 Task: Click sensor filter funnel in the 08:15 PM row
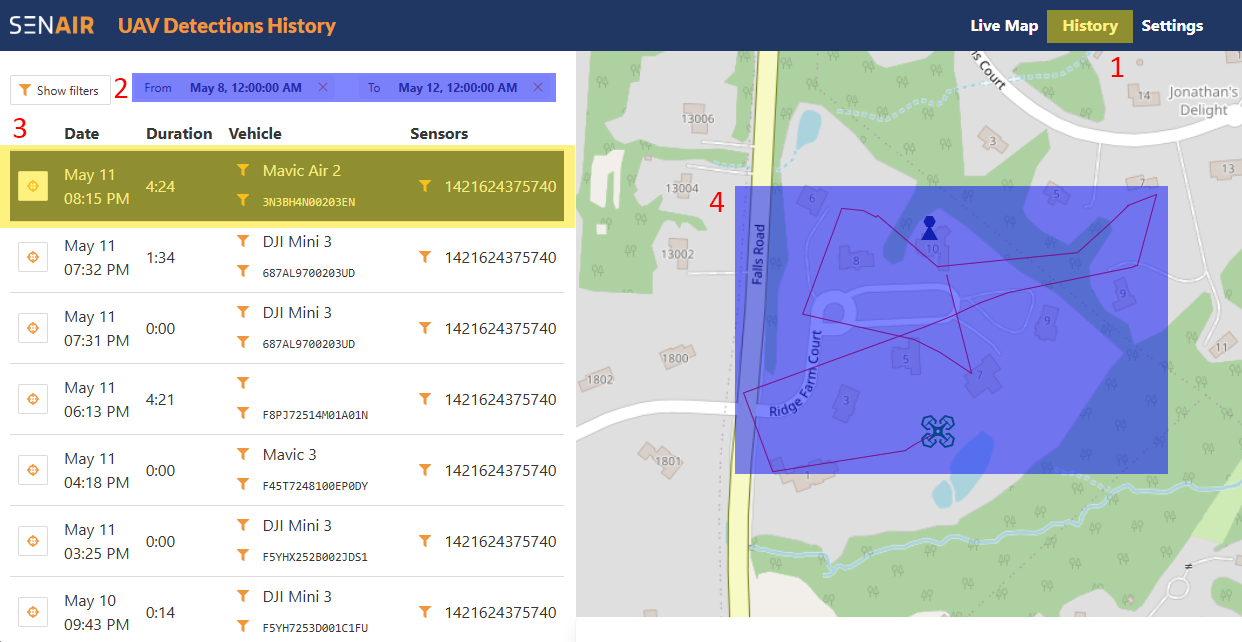[425, 186]
